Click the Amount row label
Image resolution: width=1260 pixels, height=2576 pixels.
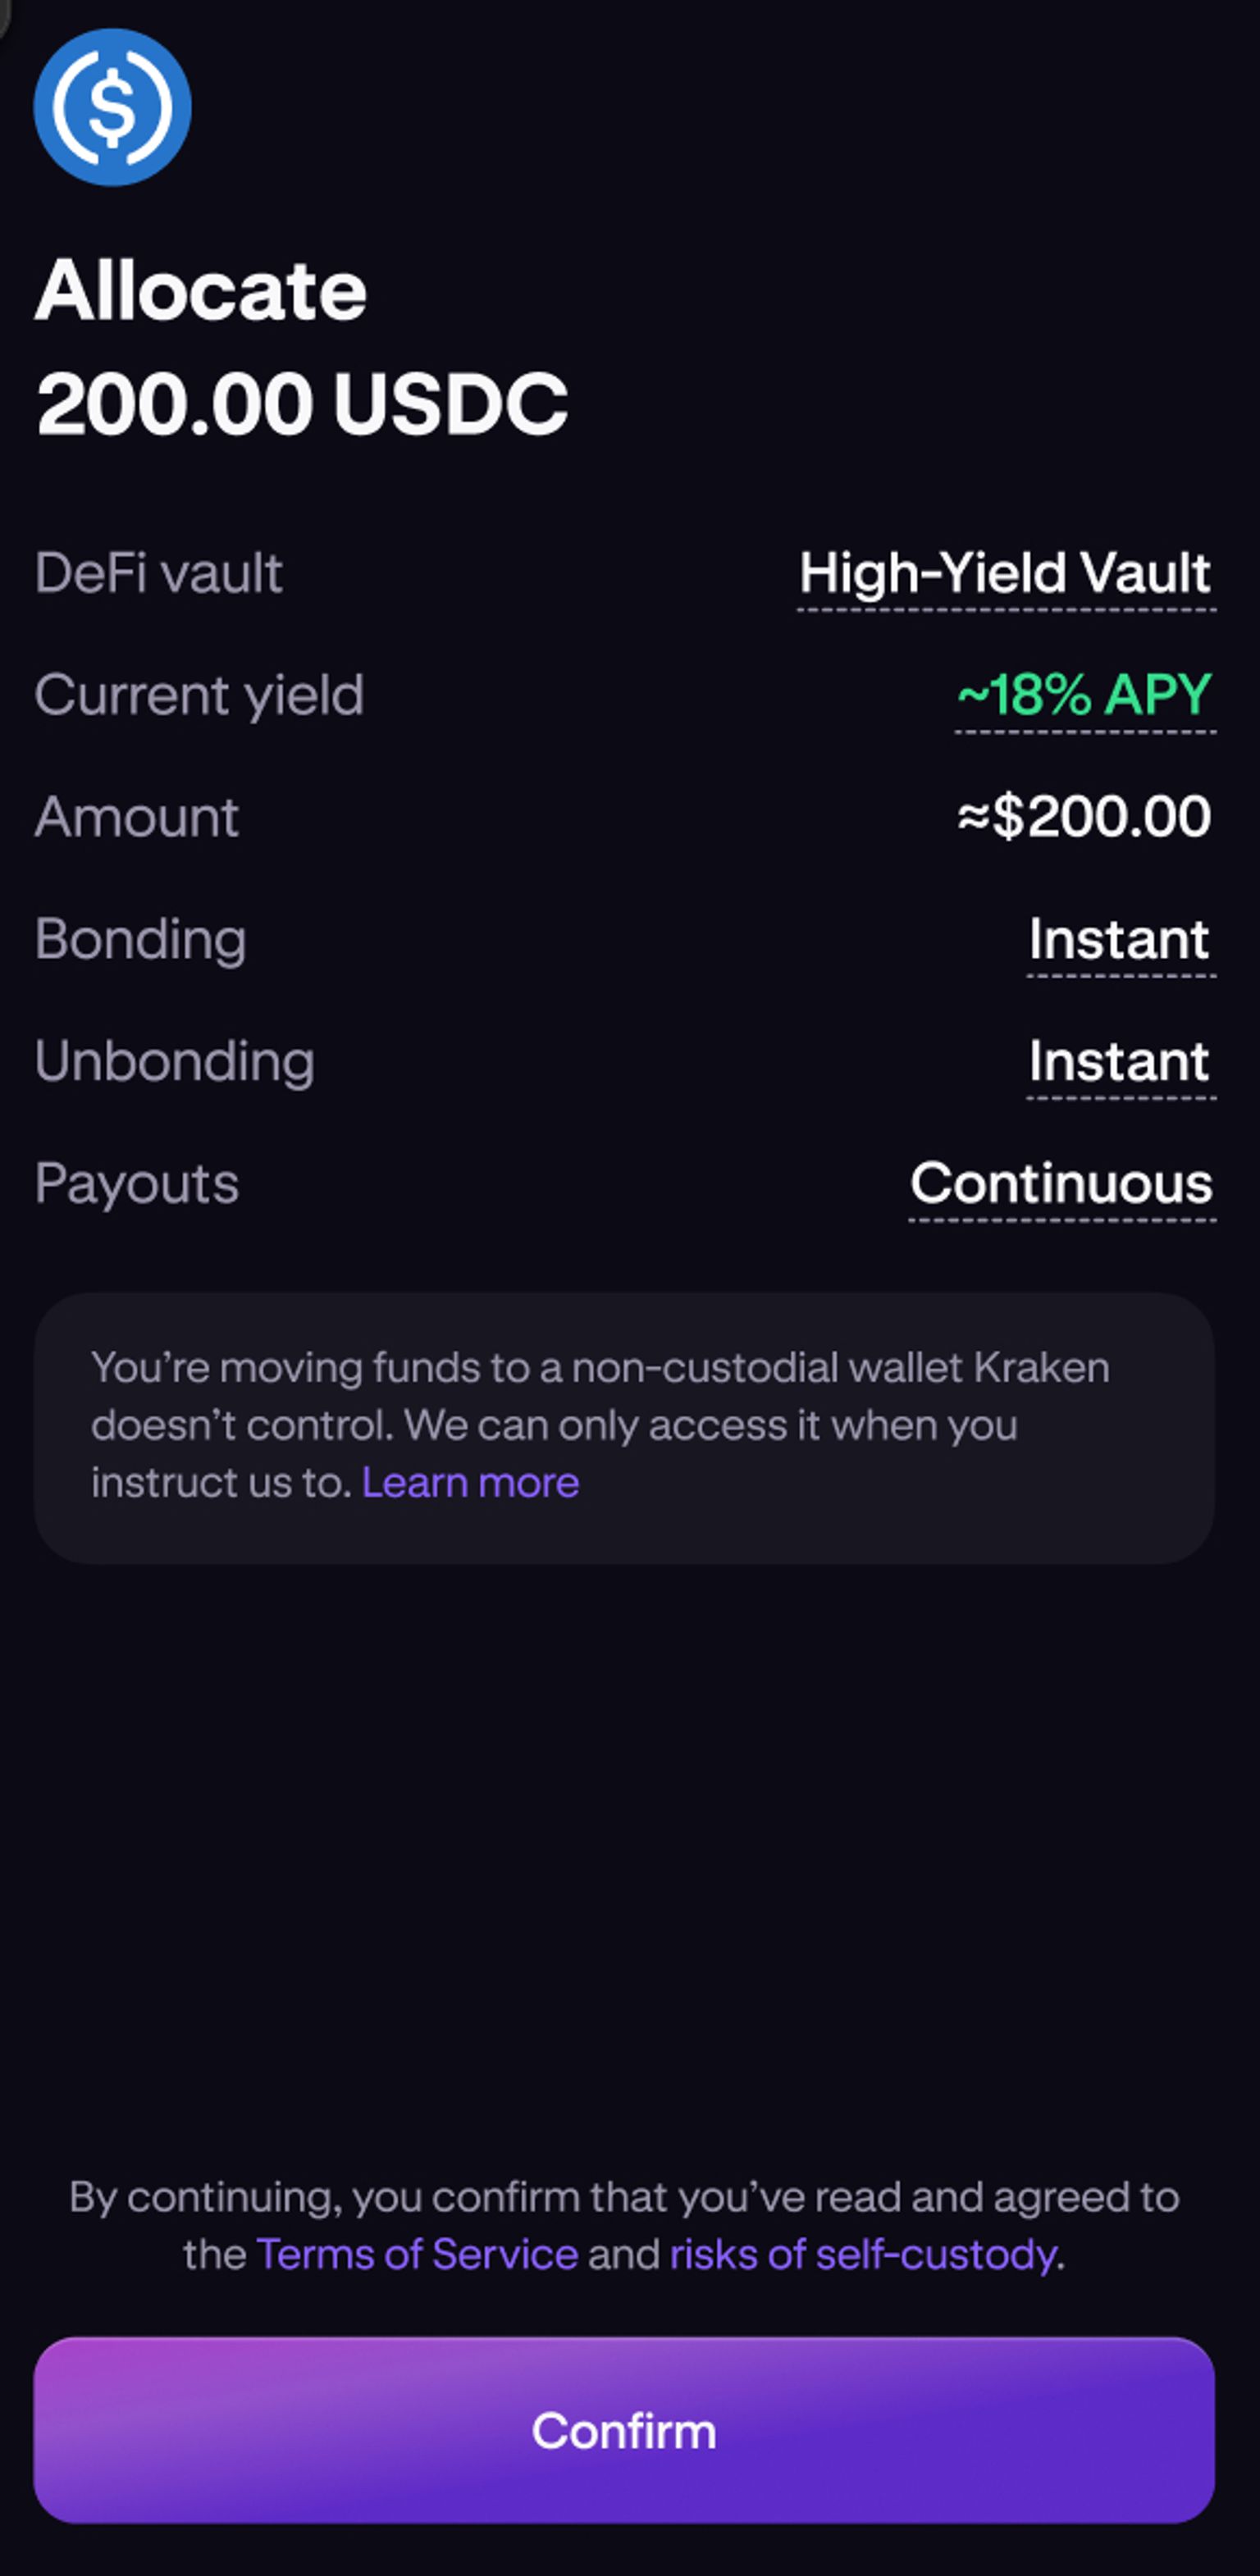[137, 817]
